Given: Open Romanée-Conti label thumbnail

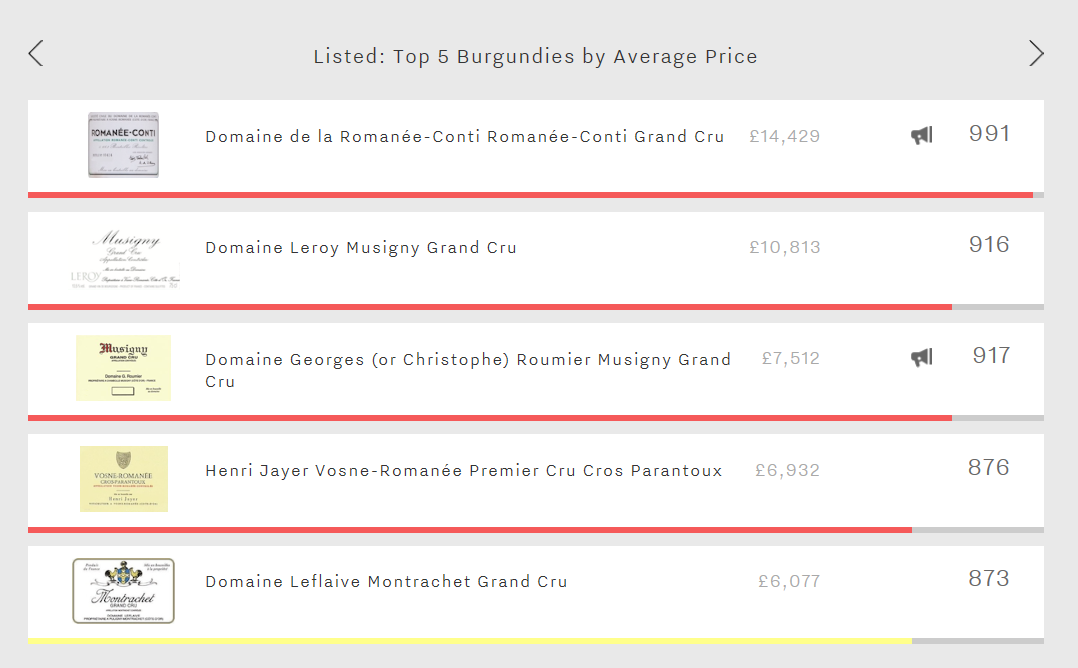Looking at the screenshot, I should click(x=124, y=145).
